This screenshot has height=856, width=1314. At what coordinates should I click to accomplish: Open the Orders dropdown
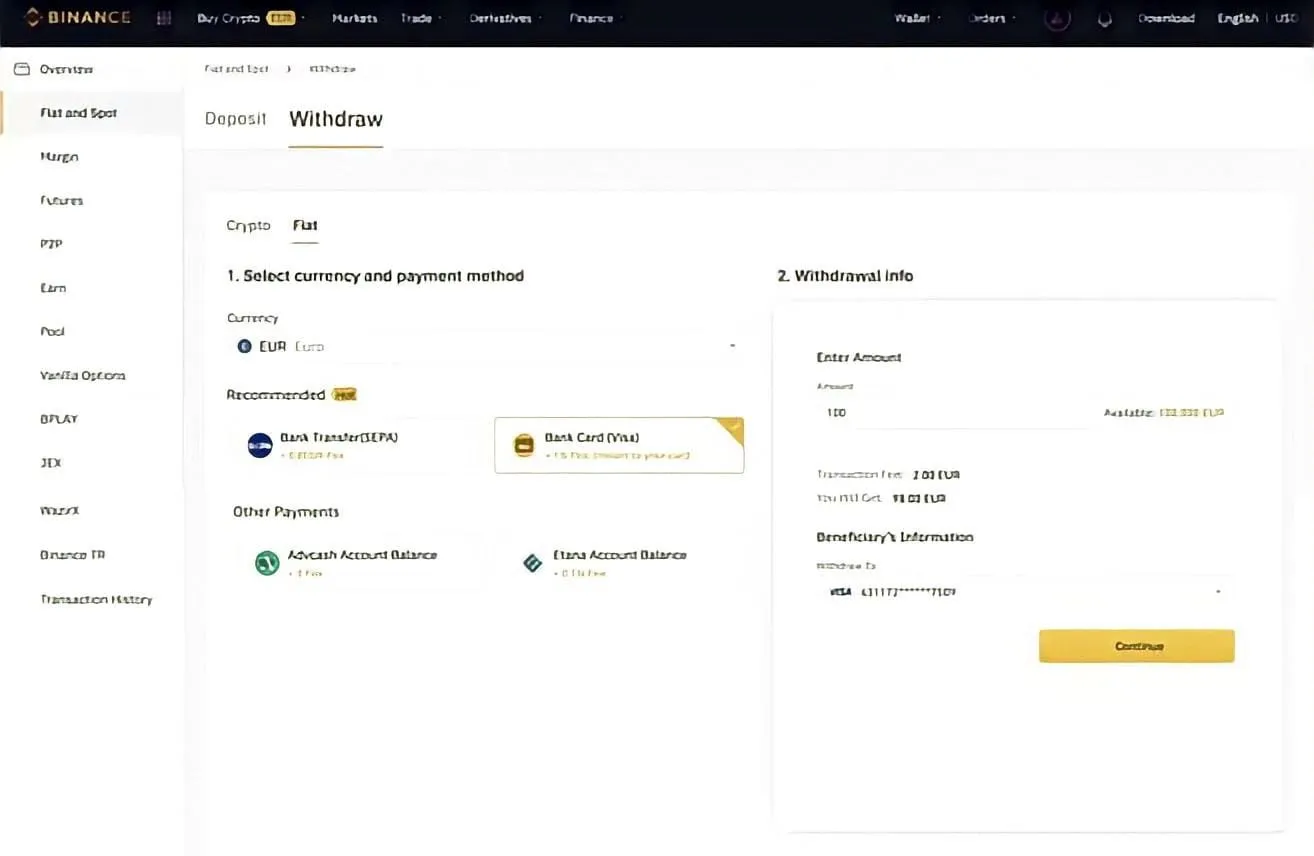click(992, 18)
